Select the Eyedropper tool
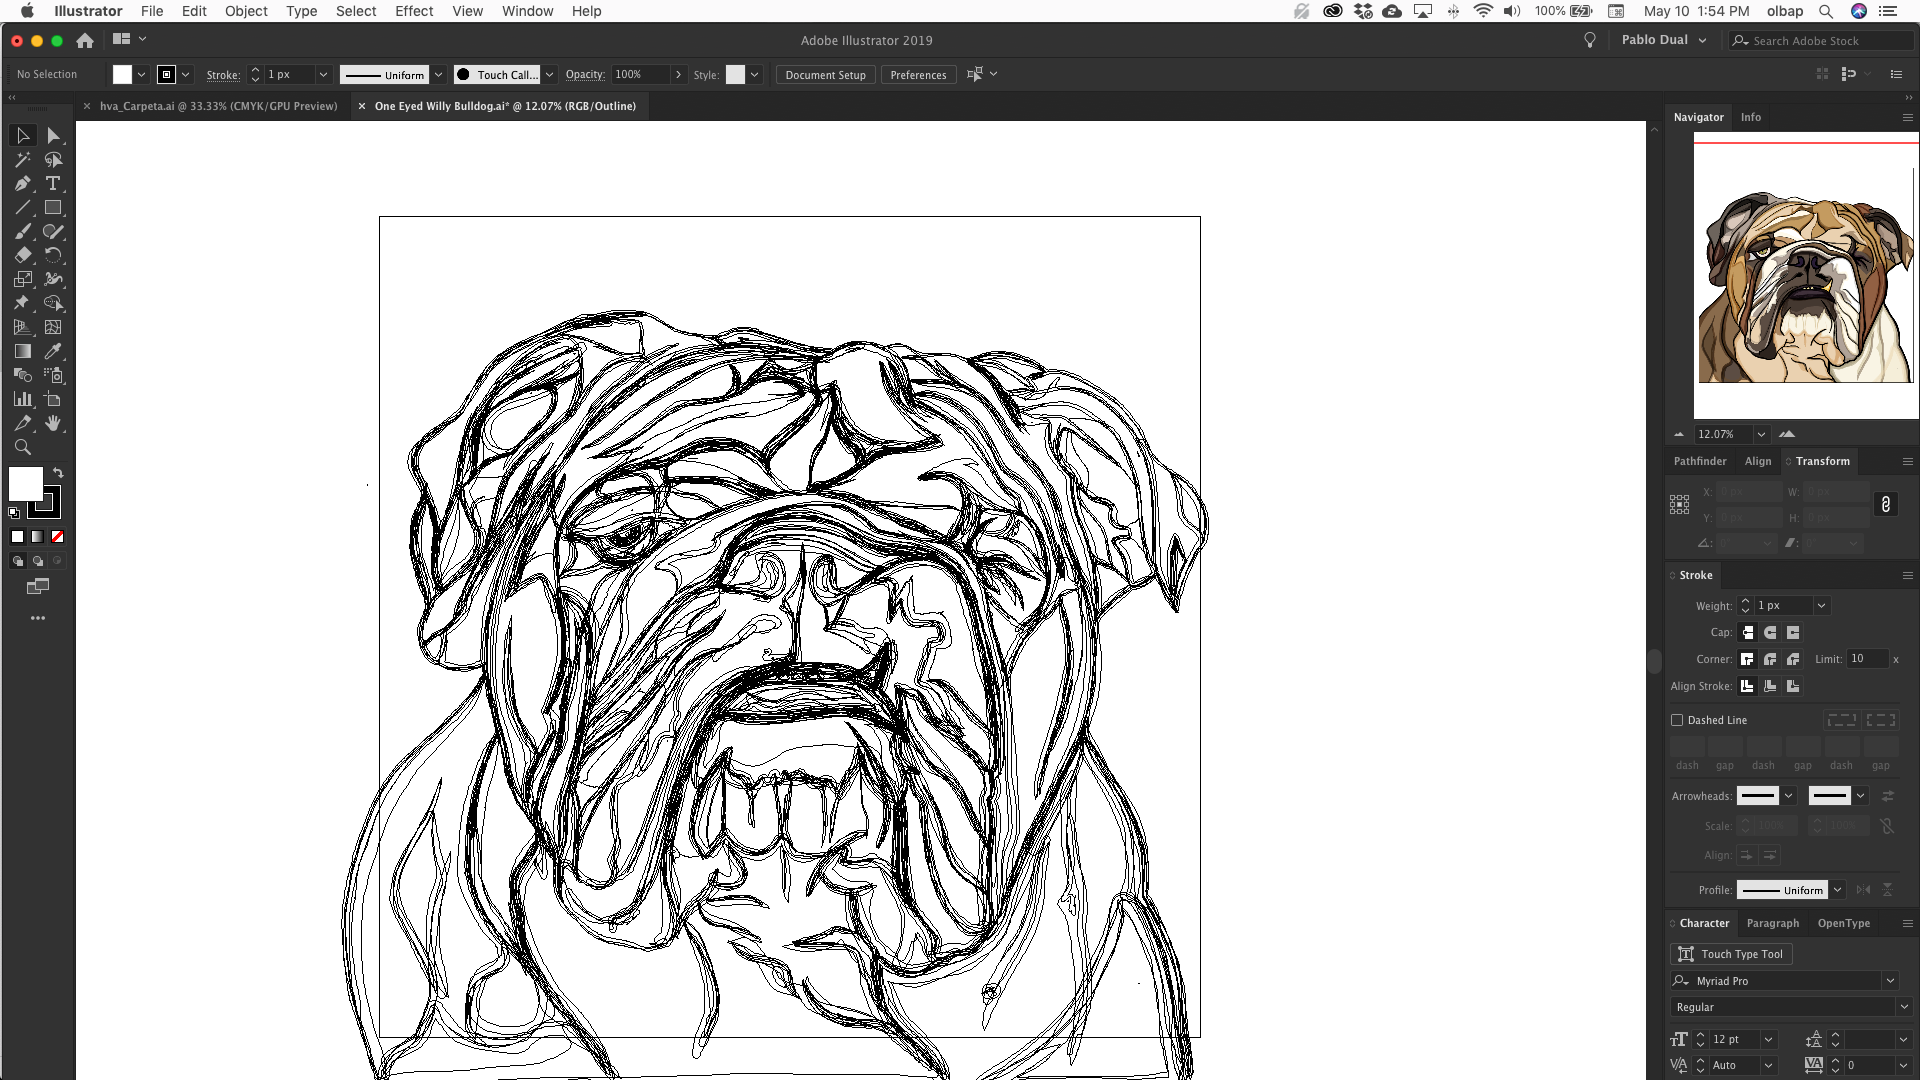Image resolution: width=1920 pixels, height=1080 pixels. coord(53,351)
